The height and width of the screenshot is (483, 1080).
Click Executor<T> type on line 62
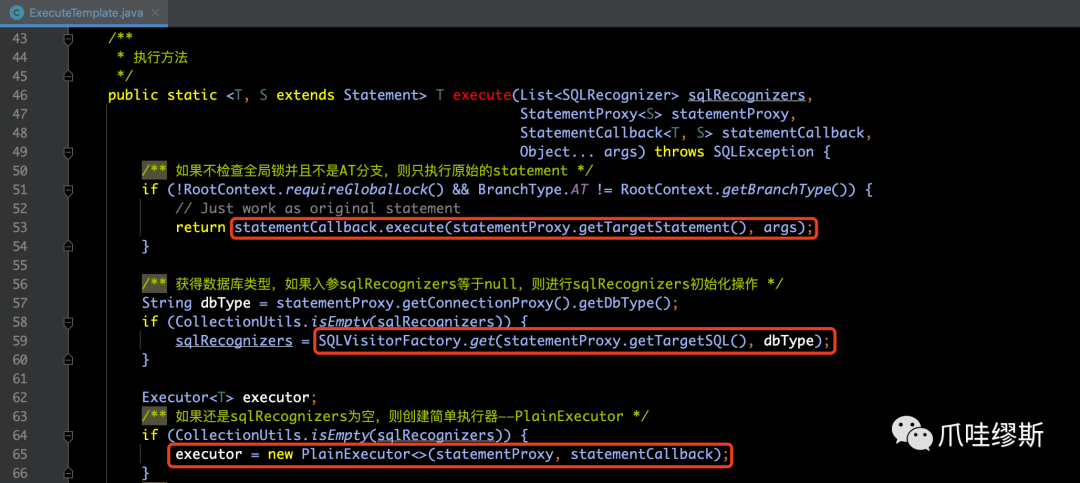(187, 397)
